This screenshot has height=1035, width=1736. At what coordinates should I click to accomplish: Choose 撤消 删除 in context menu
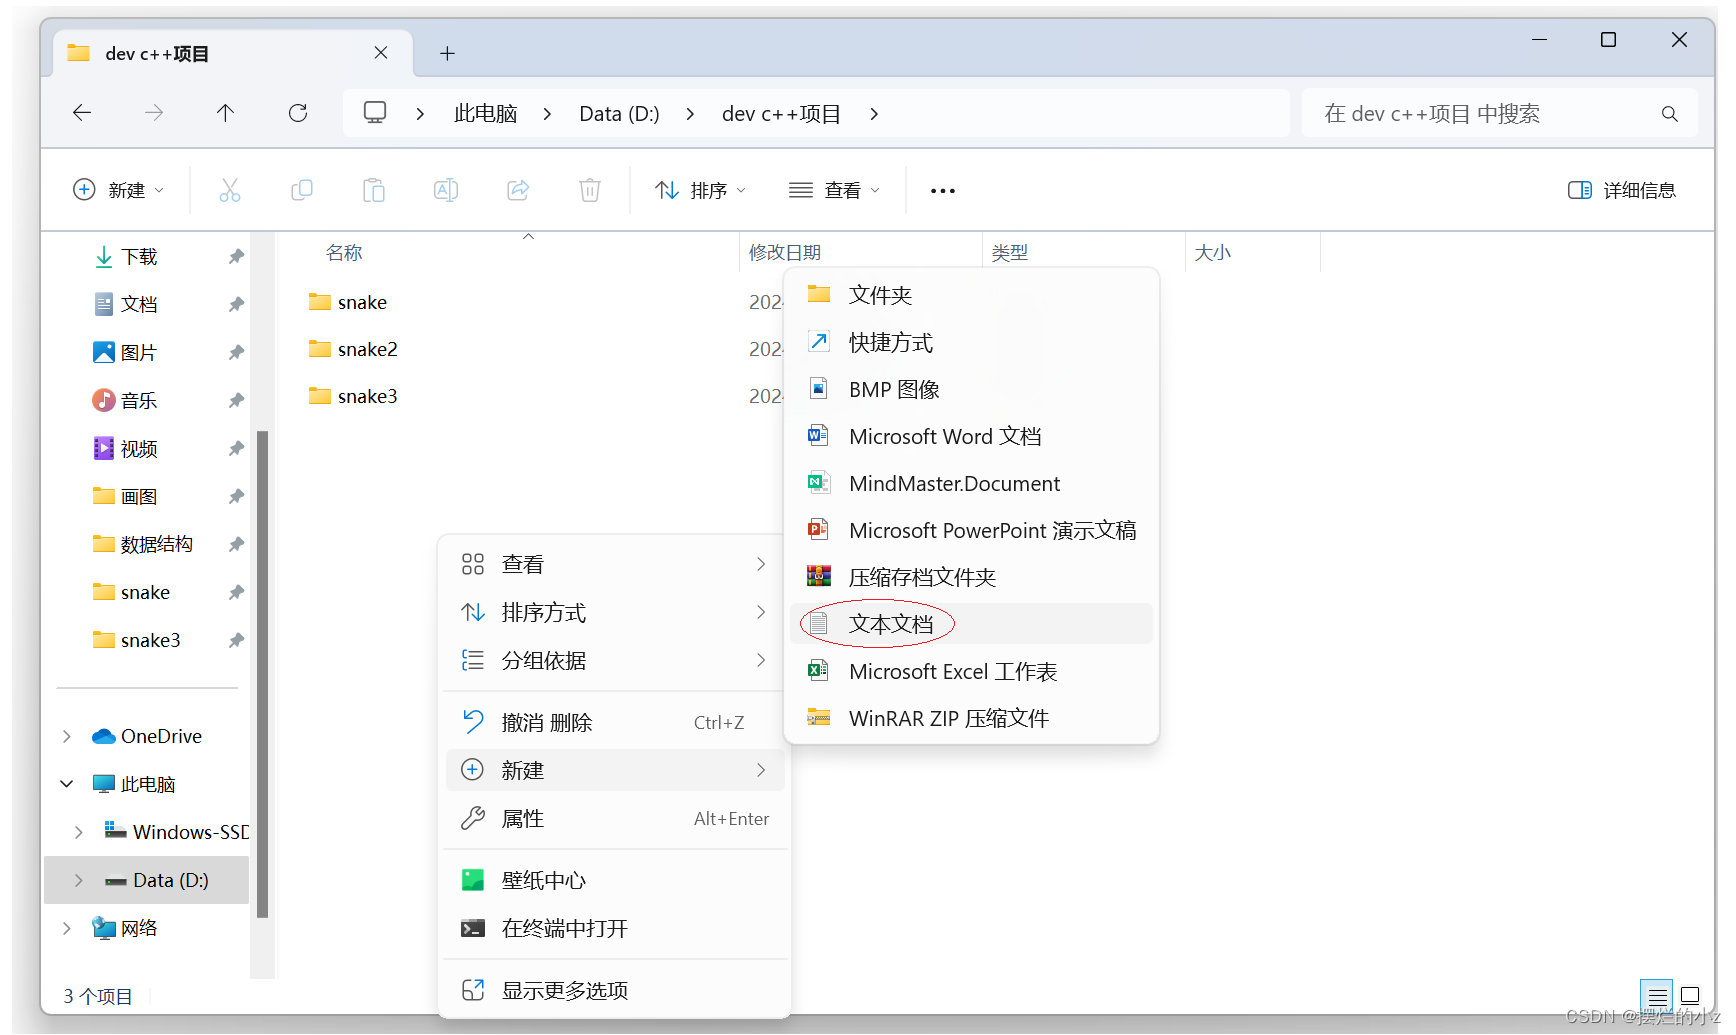614,722
